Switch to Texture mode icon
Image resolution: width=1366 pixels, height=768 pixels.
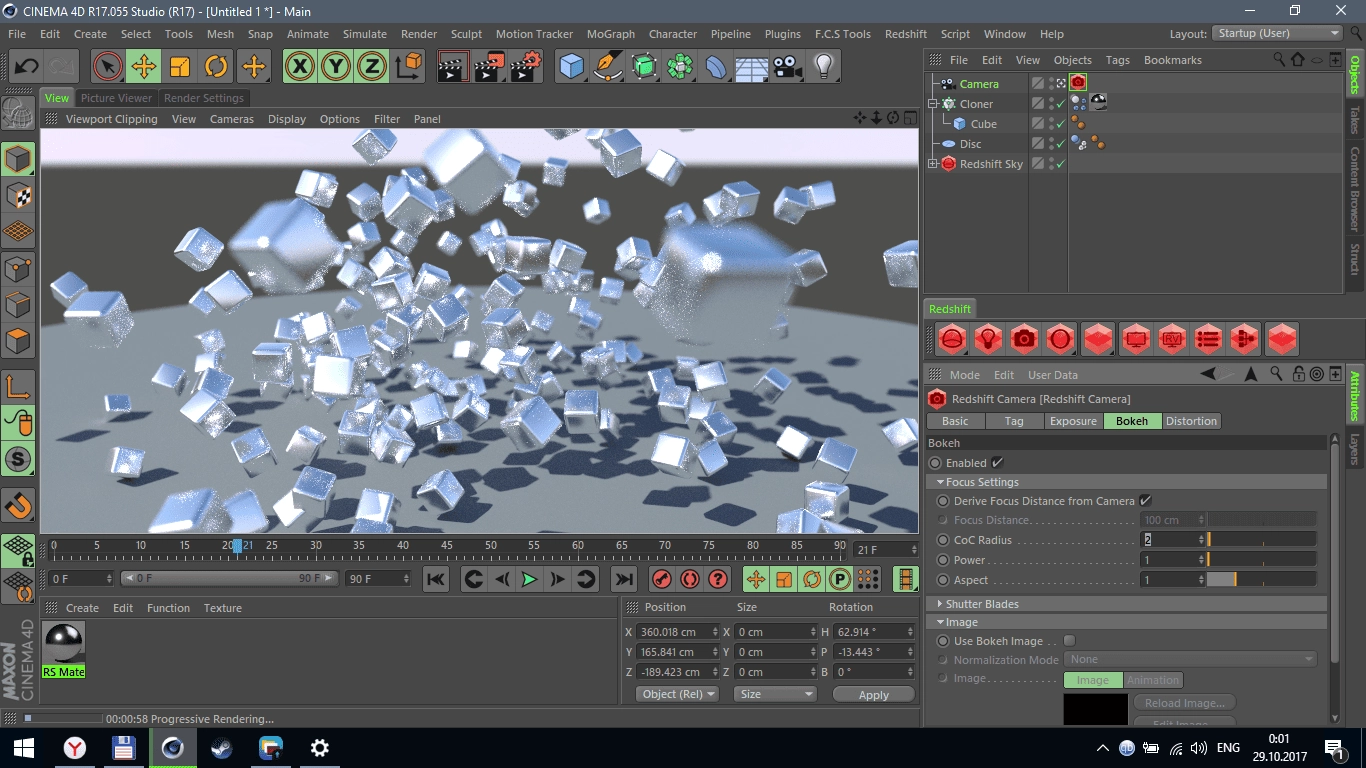point(18,195)
